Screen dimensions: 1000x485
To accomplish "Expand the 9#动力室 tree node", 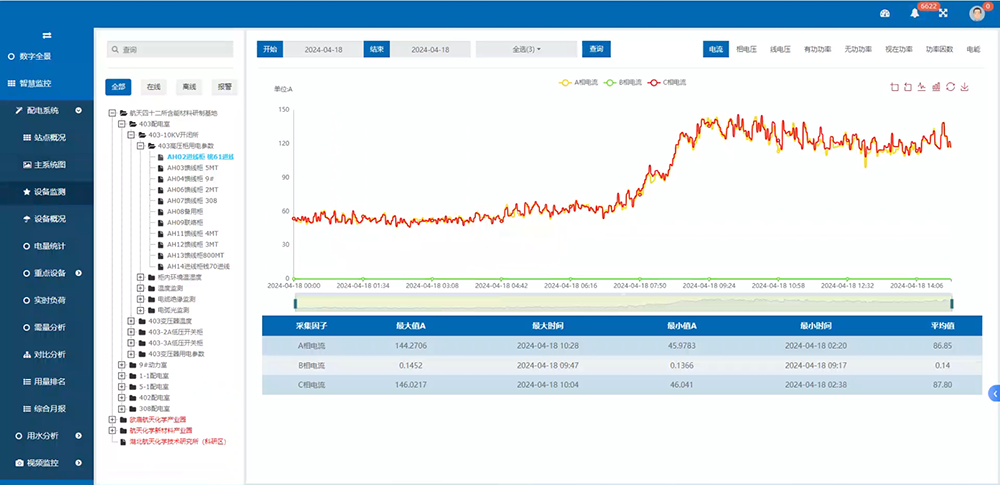I will tap(122, 365).
